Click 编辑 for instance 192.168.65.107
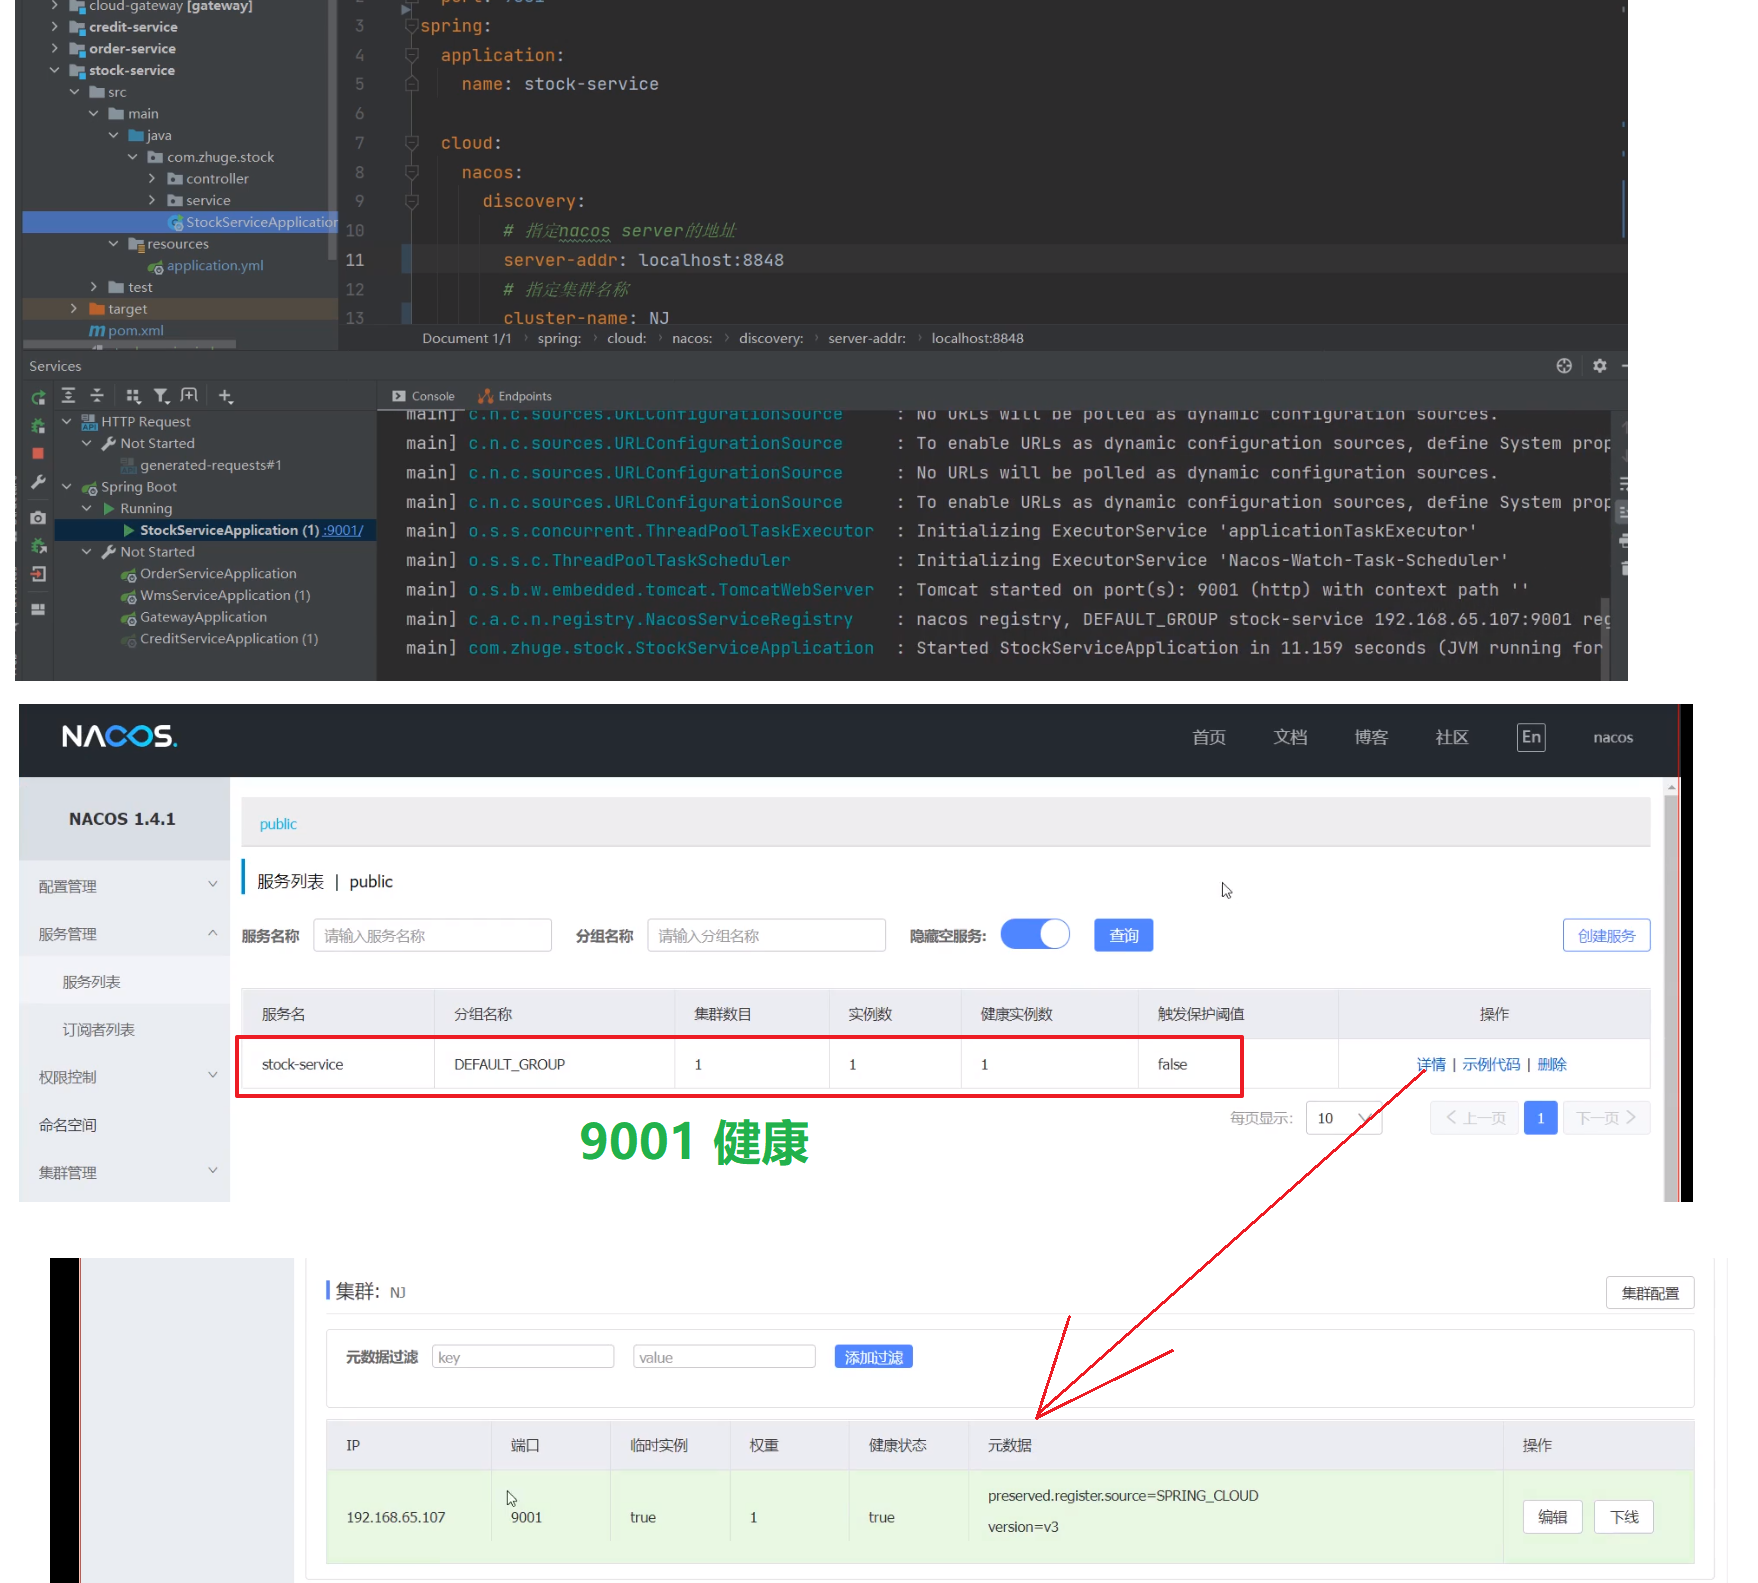Screen dimensions: 1758x1583 pos(1552,1516)
